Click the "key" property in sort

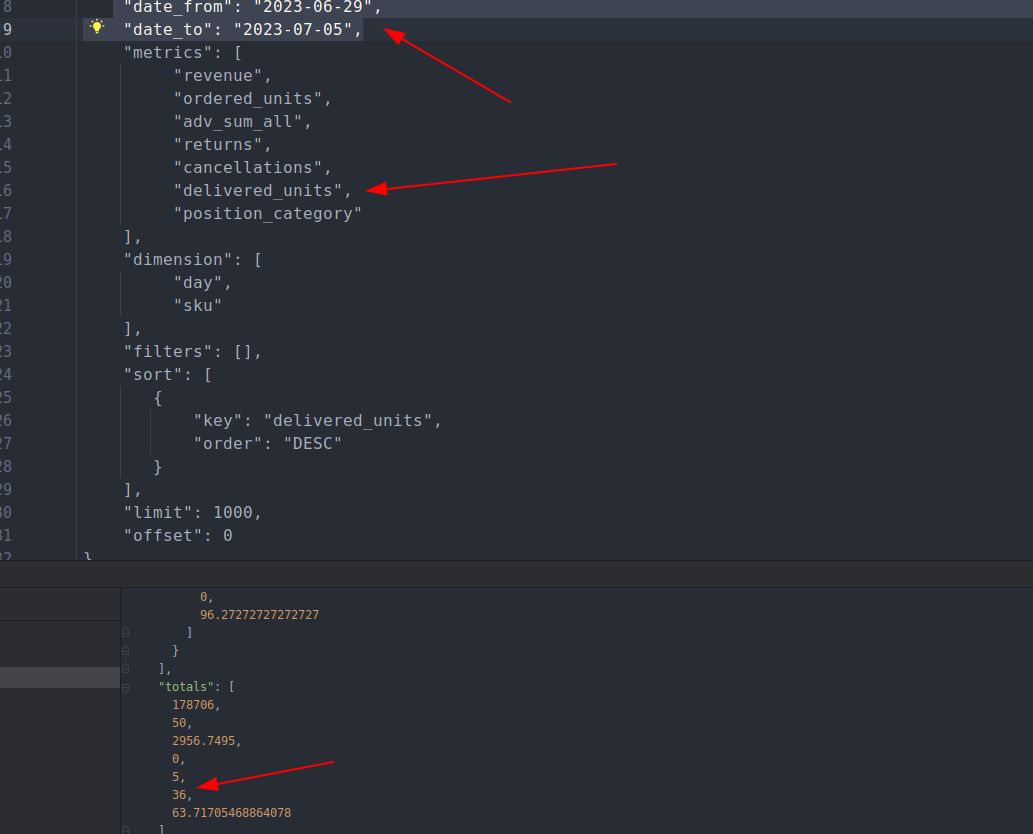[218, 421]
